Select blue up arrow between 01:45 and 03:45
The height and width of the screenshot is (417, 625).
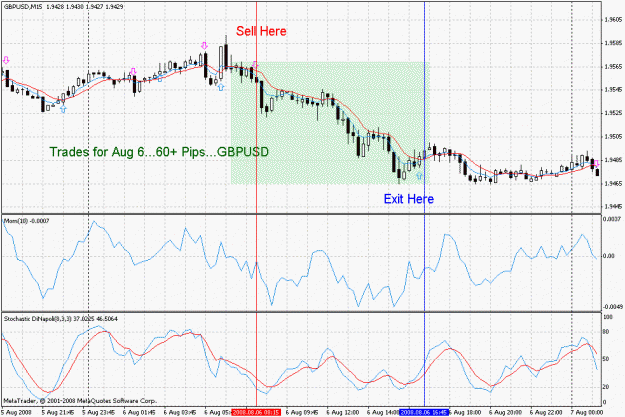[x=160, y=78]
